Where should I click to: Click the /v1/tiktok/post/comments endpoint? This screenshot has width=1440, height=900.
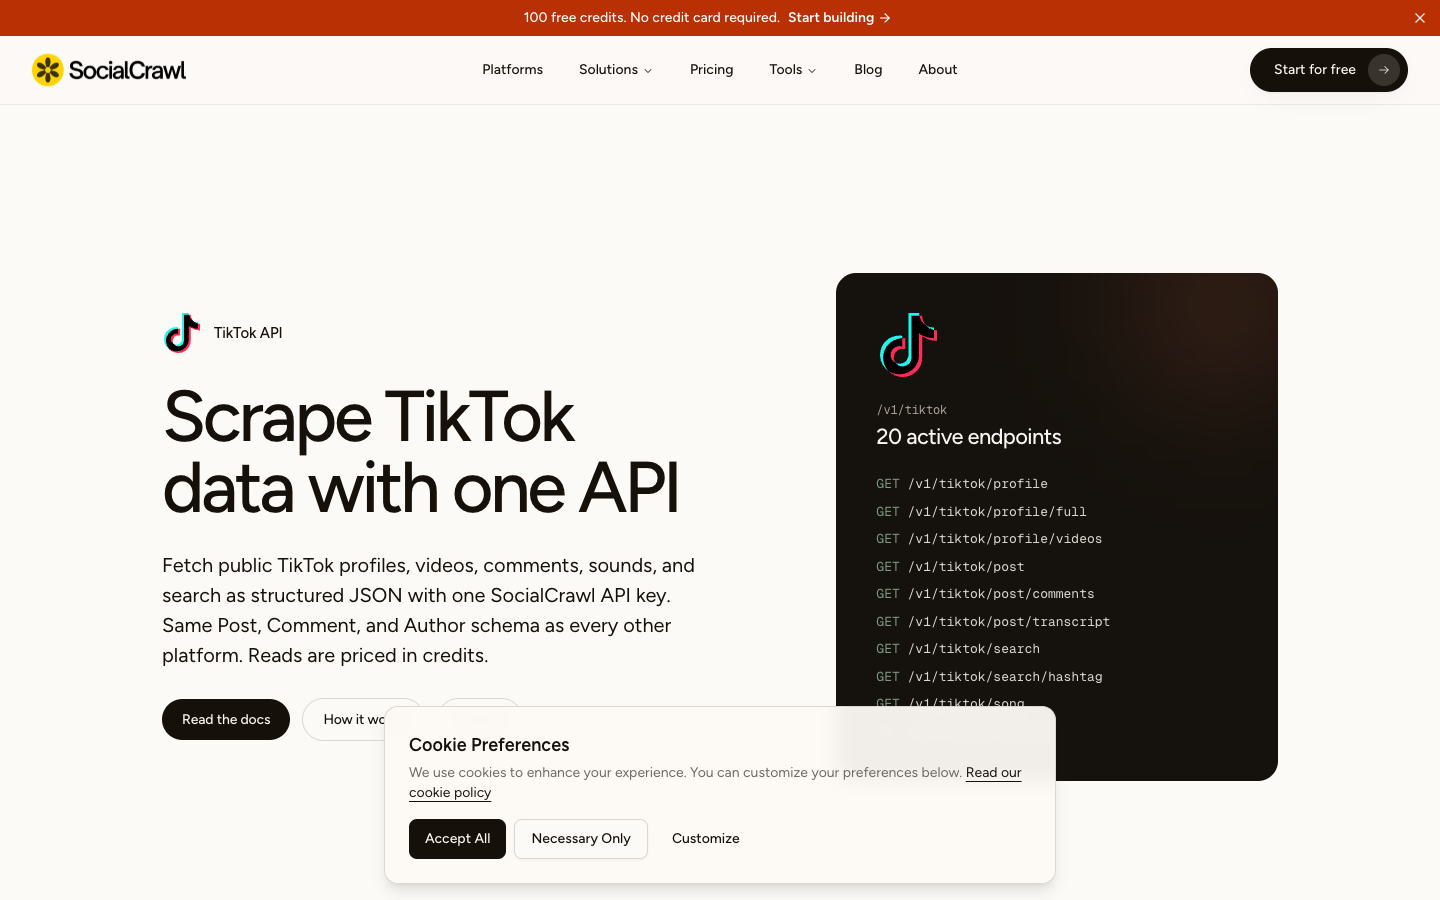(x=985, y=594)
